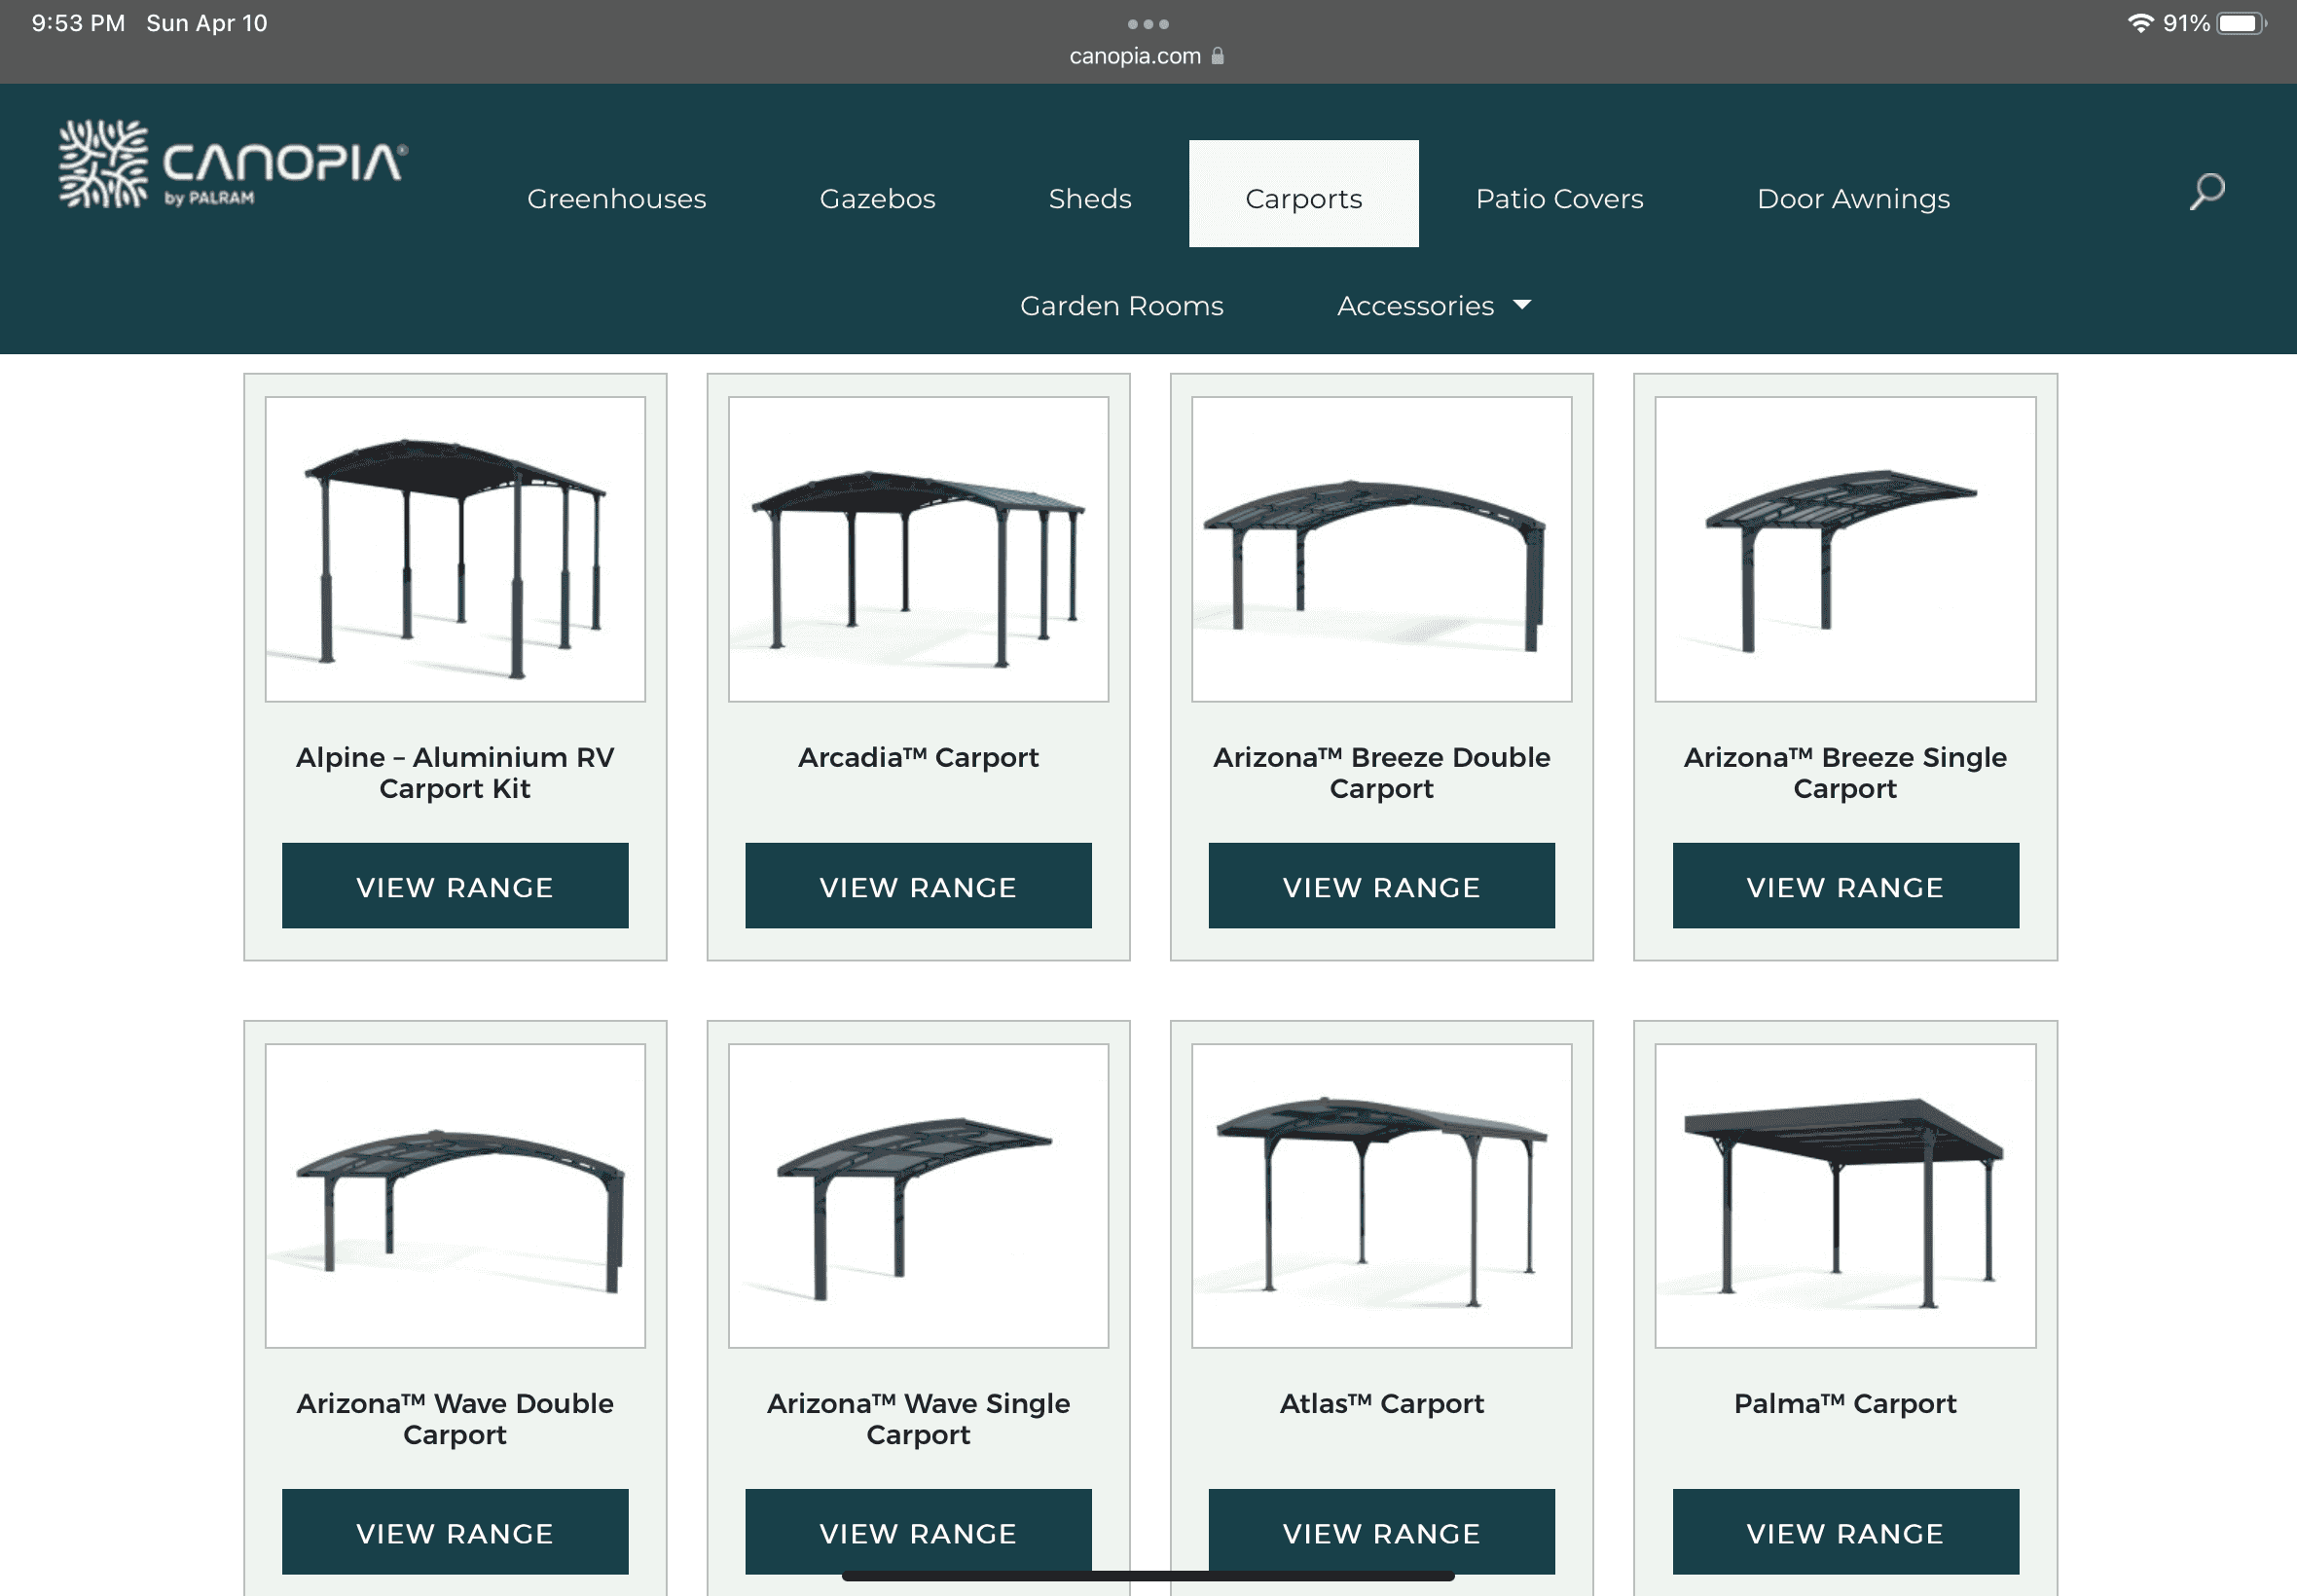View range for Atlas Carport
2297x1596 pixels.
[x=1381, y=1532]
